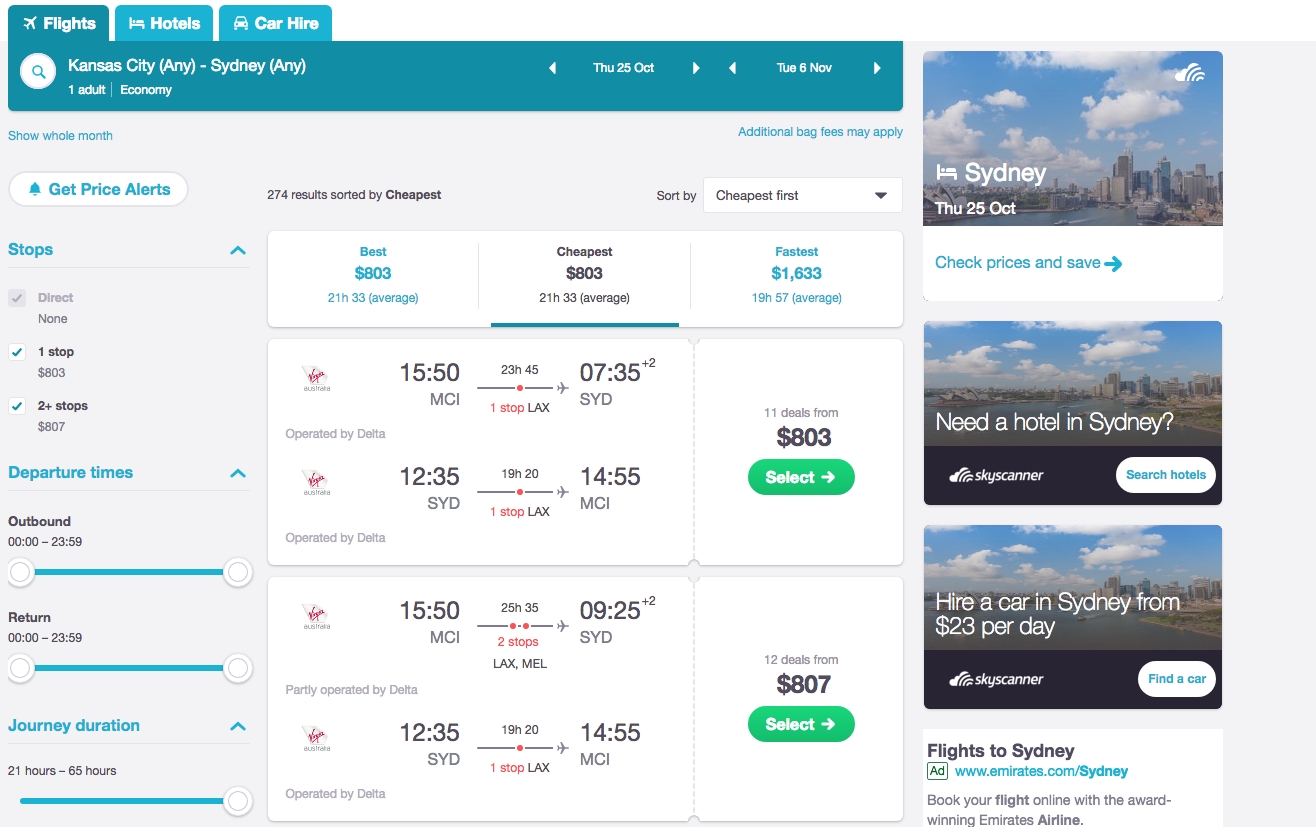Click the magnifier search icon beside Kansas City
Viewport: 1316px width, 827px height.
pos(38,72)
